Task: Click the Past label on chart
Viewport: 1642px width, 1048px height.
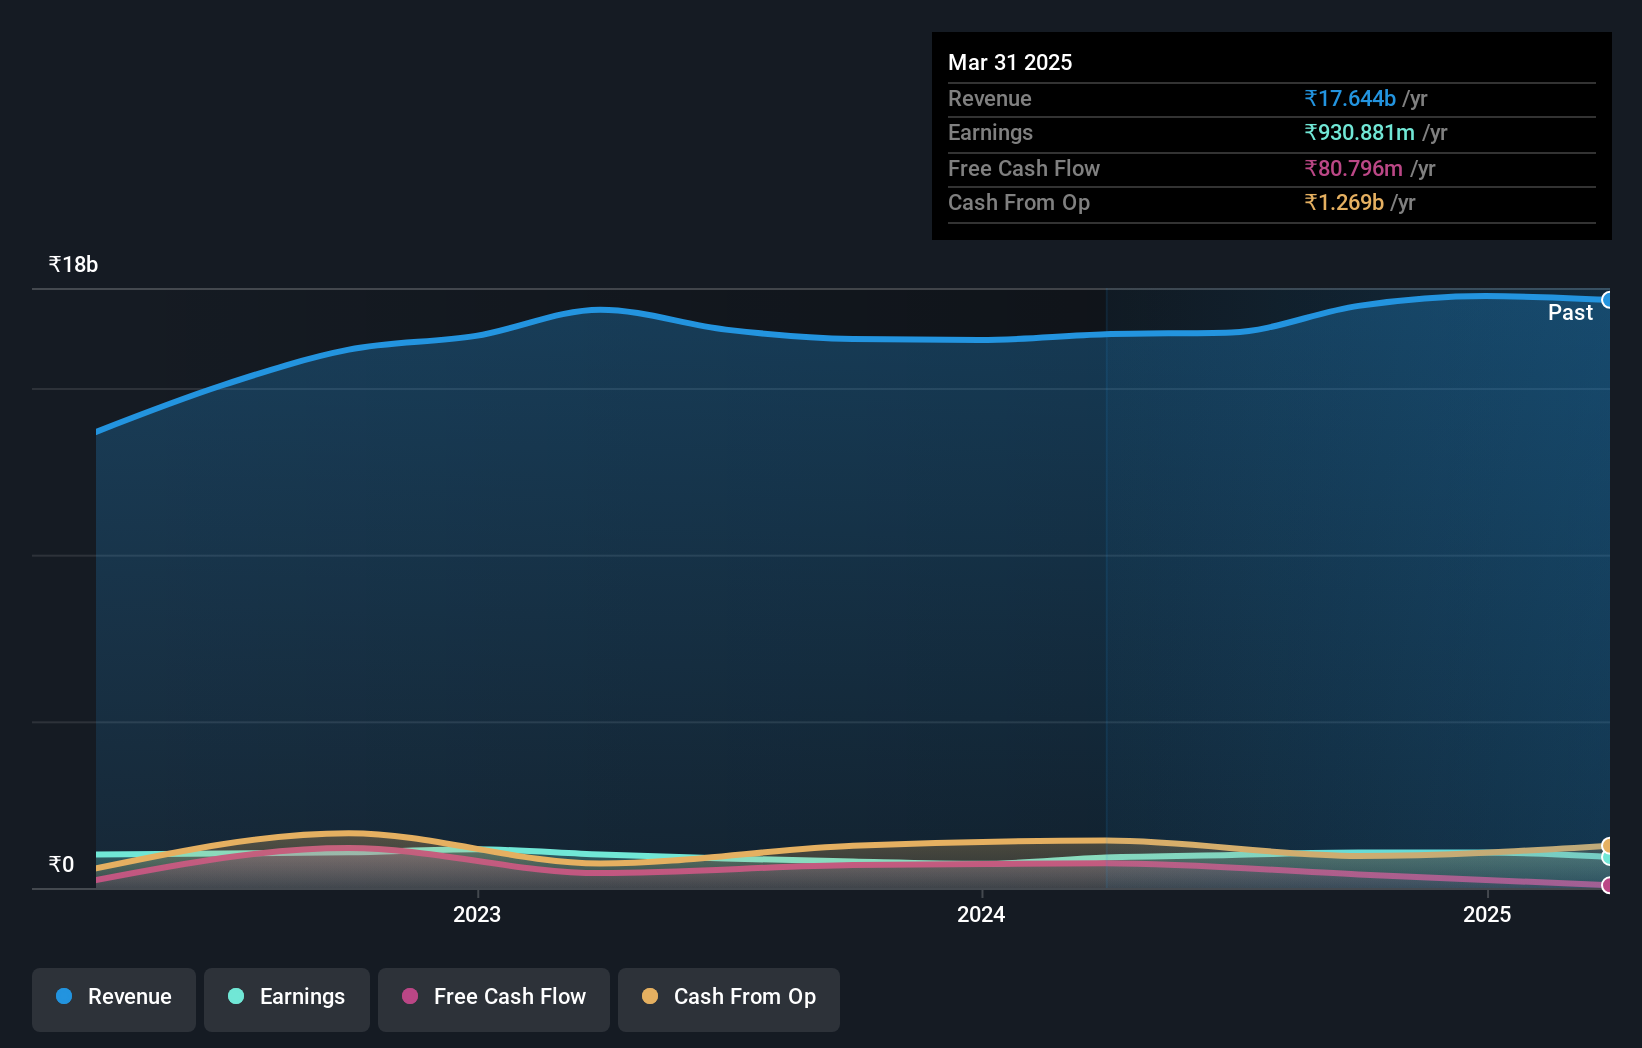Action: coord(1570,313)
